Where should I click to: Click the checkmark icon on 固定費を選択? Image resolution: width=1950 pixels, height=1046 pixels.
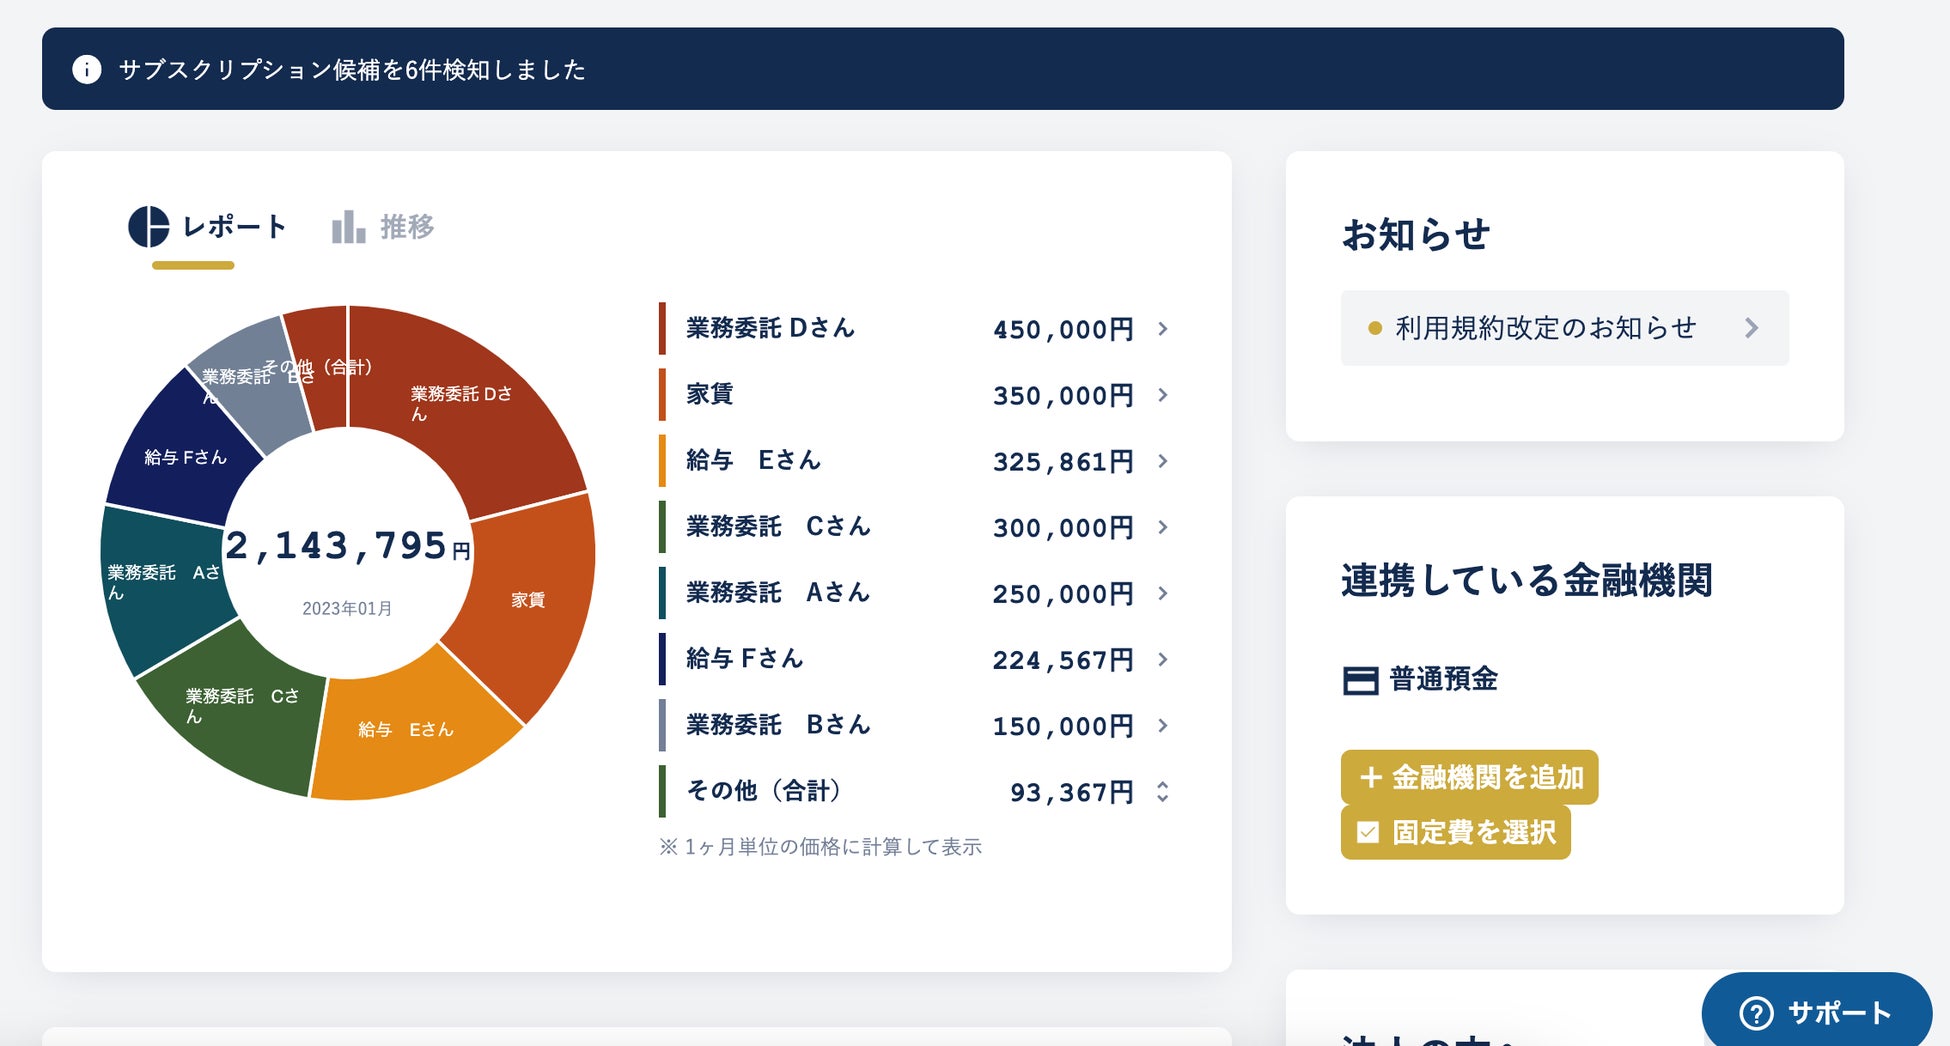[x=1367, y=831]
